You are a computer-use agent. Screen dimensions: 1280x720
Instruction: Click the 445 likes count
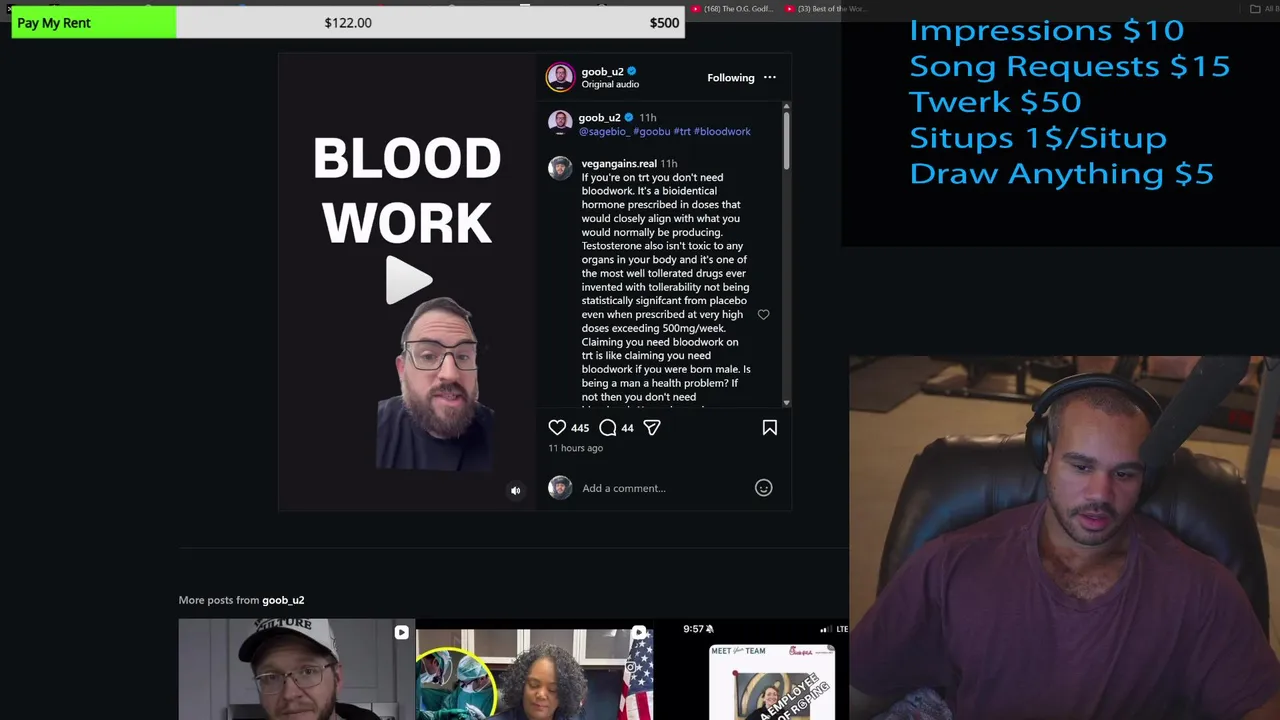point(580,428)
